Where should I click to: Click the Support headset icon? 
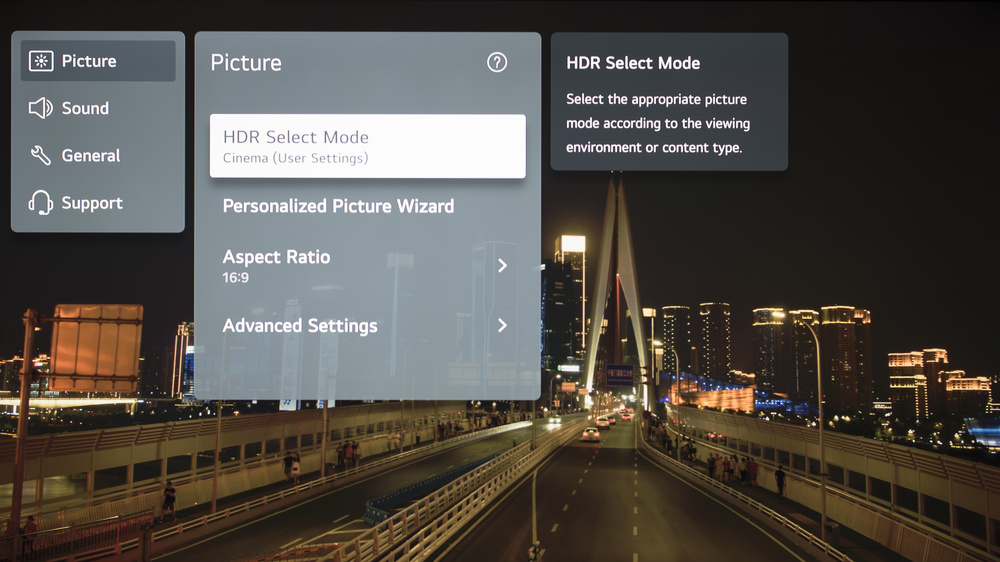[41, 203]
